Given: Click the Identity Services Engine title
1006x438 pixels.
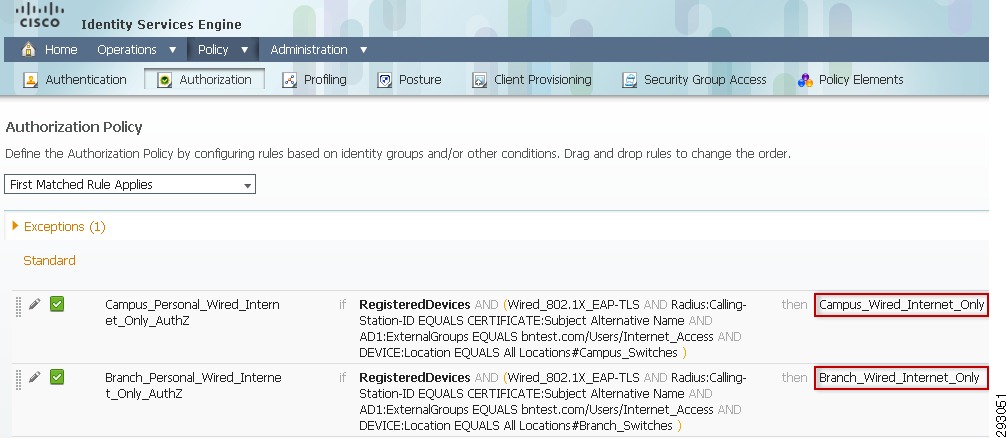Looking at the screenshot, I should click(162, 25).
